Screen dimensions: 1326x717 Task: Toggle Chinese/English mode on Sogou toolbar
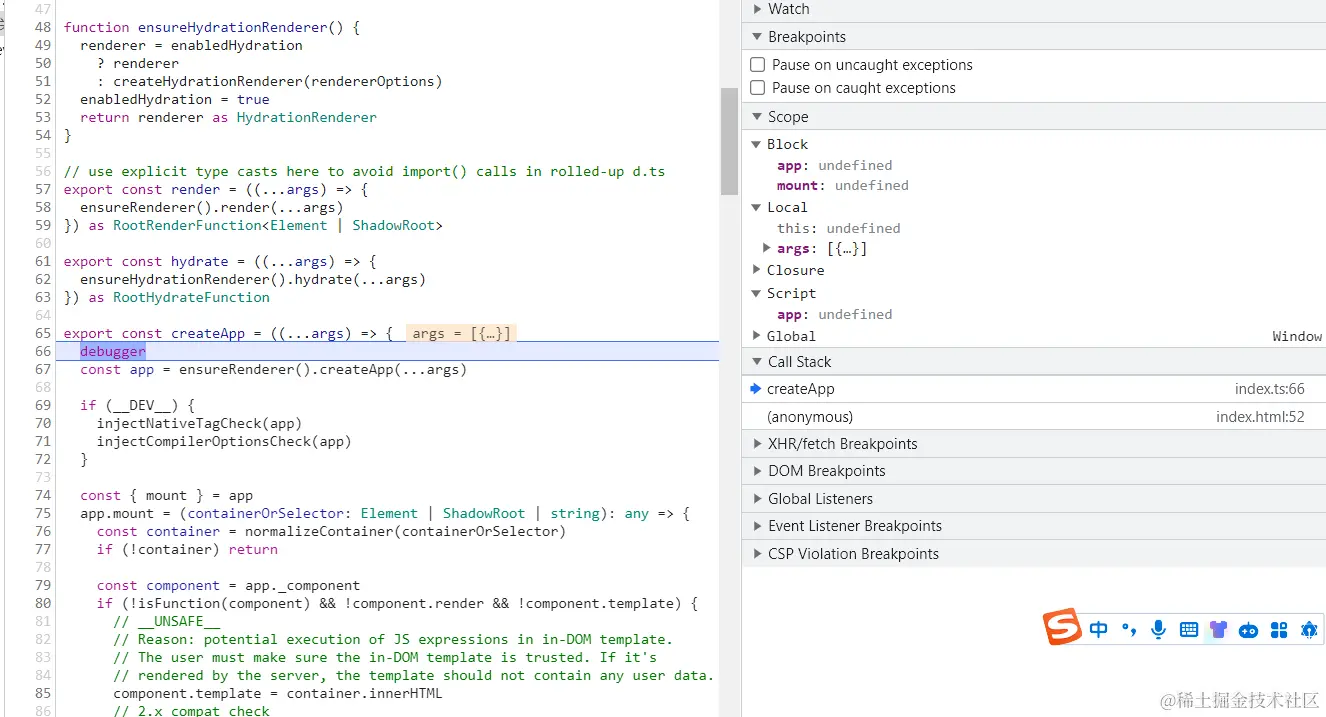[x=1099, y=629]
